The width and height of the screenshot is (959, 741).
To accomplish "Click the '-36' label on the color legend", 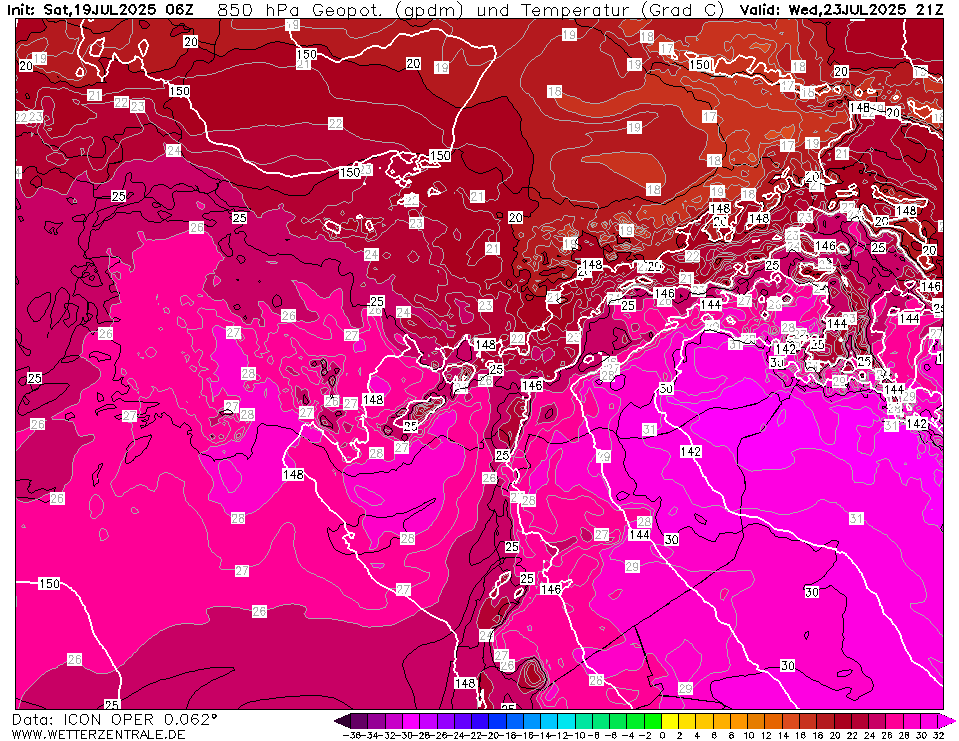I will (x=350, y=735).
